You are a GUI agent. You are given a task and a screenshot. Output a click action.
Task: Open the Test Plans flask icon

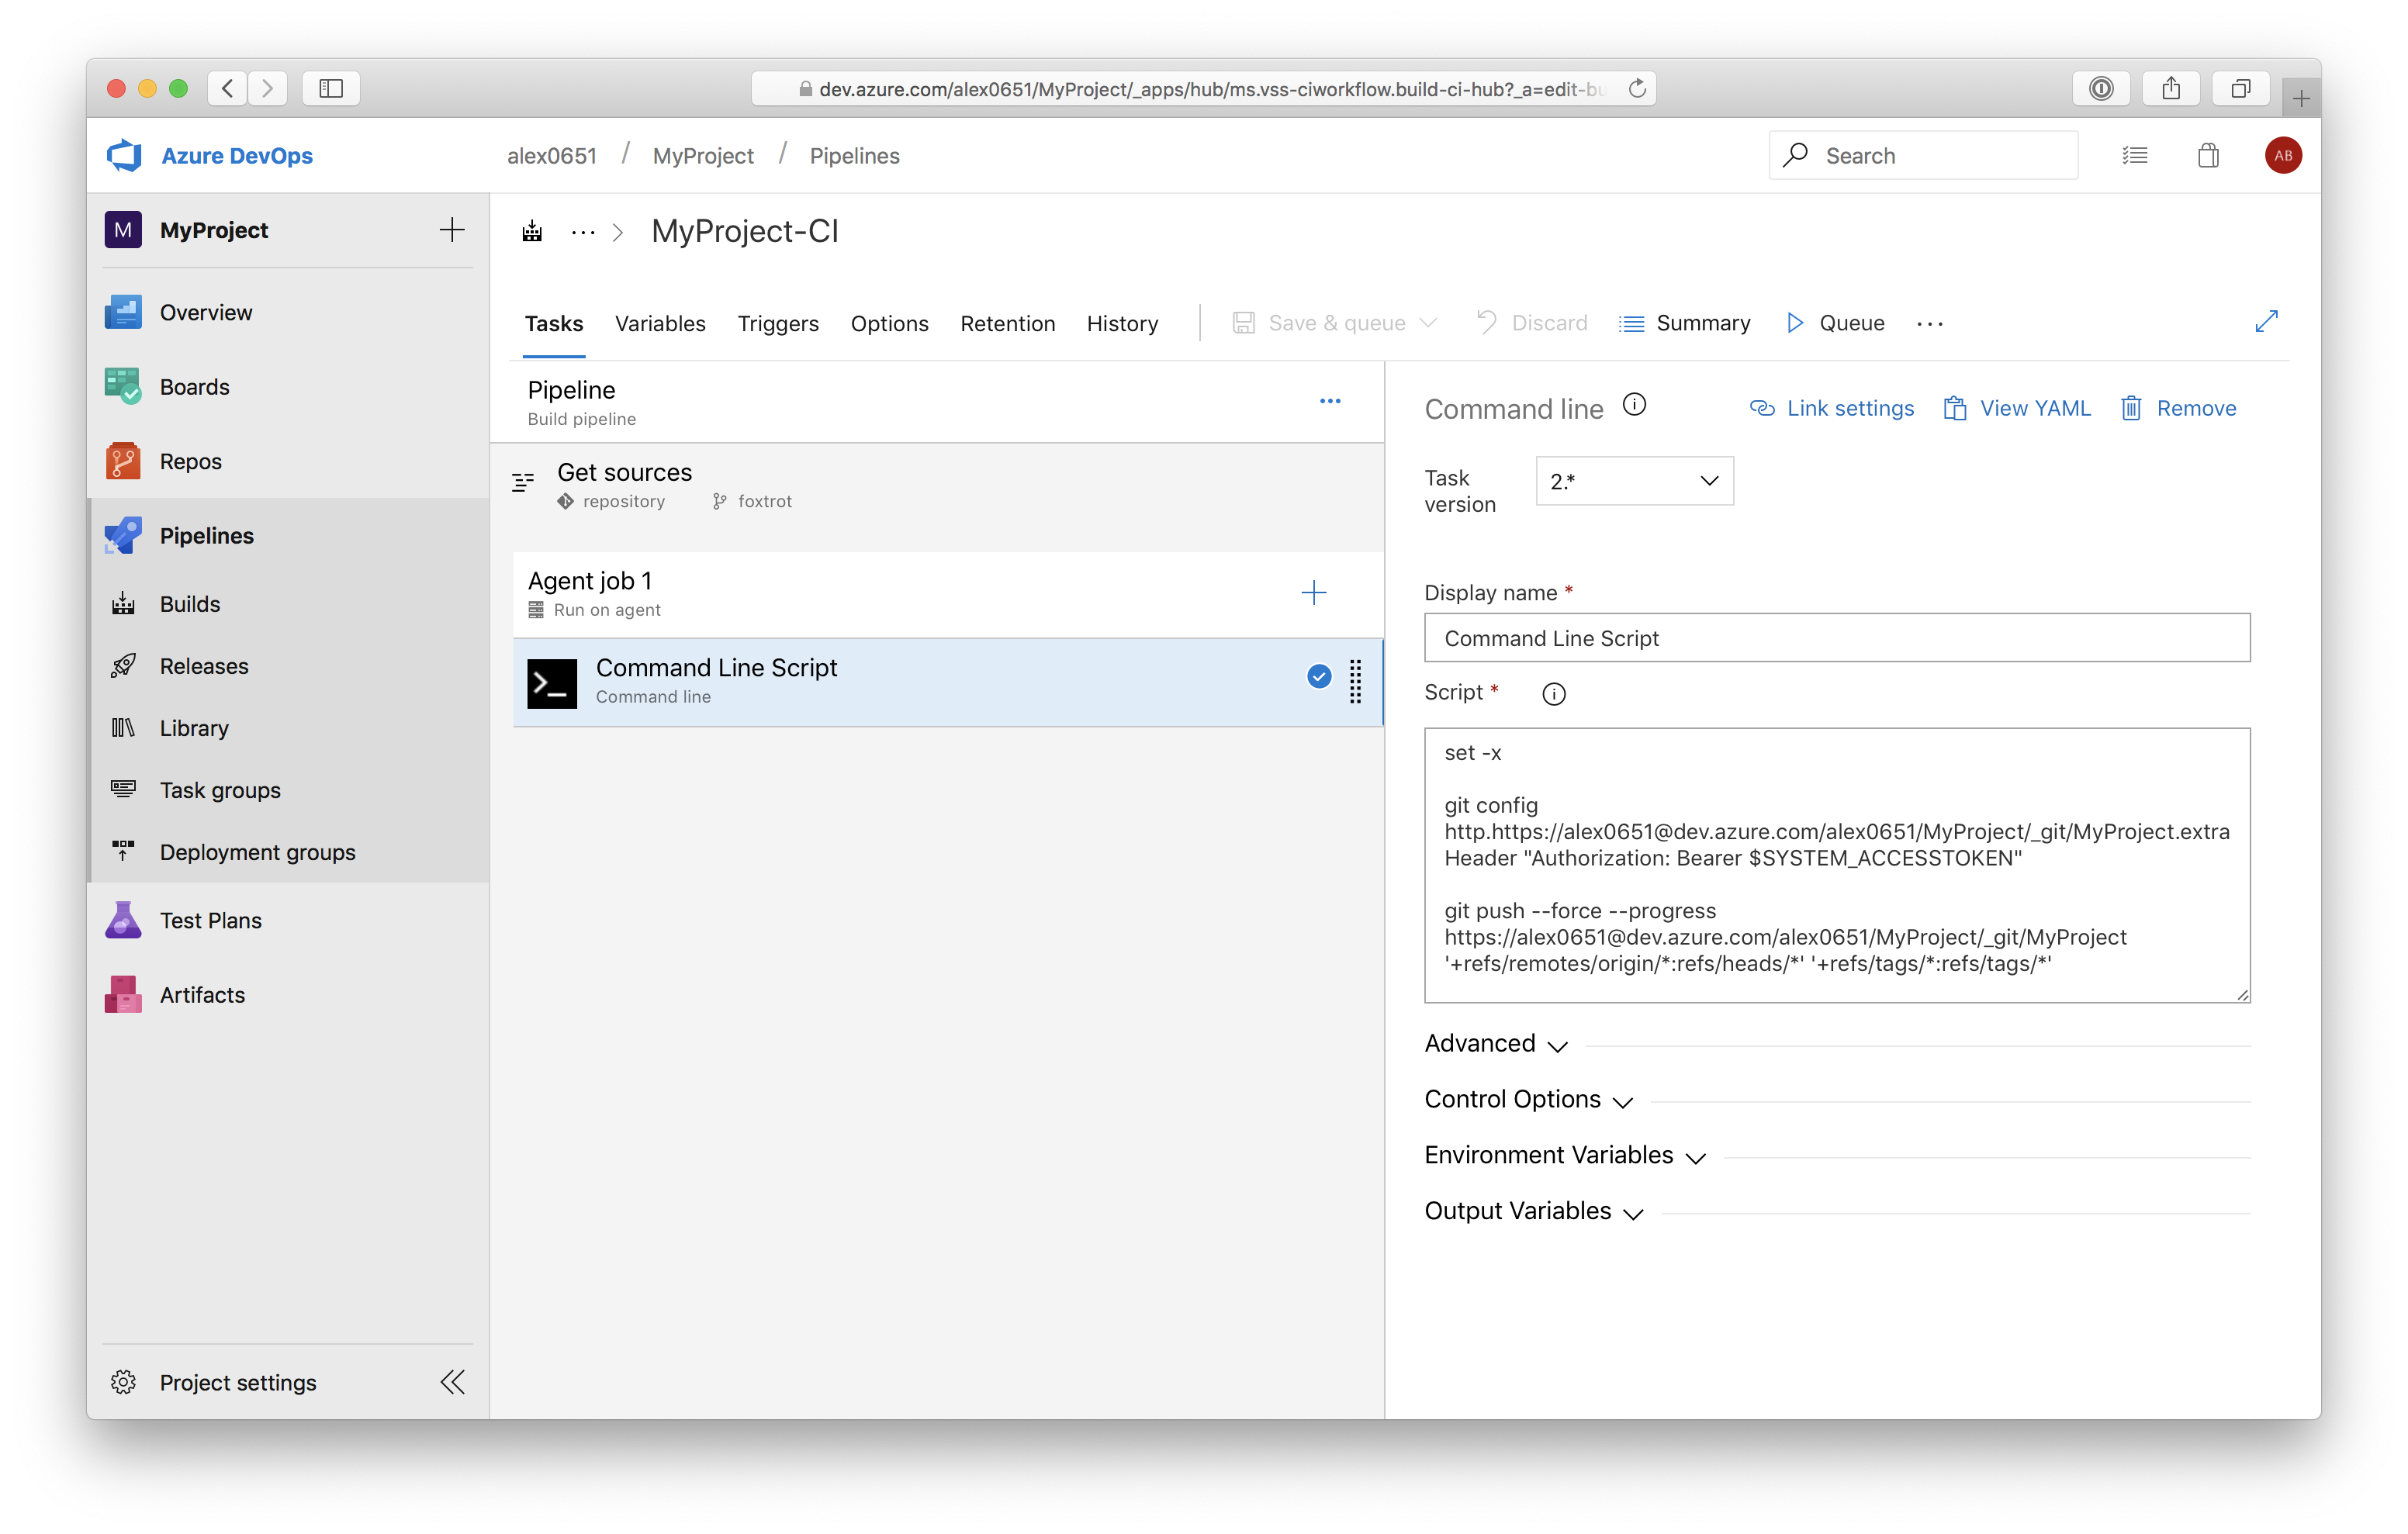[x=123, y=920]
